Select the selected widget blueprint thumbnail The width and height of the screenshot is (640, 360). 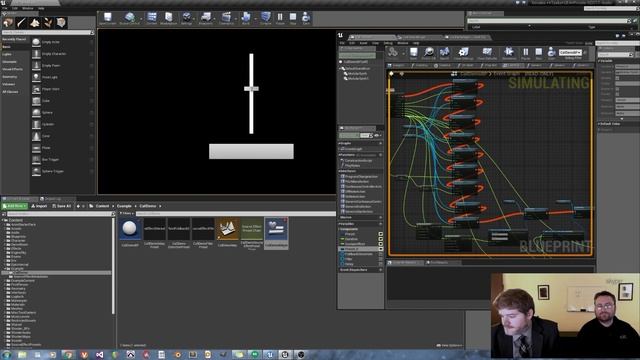point(276,229)
